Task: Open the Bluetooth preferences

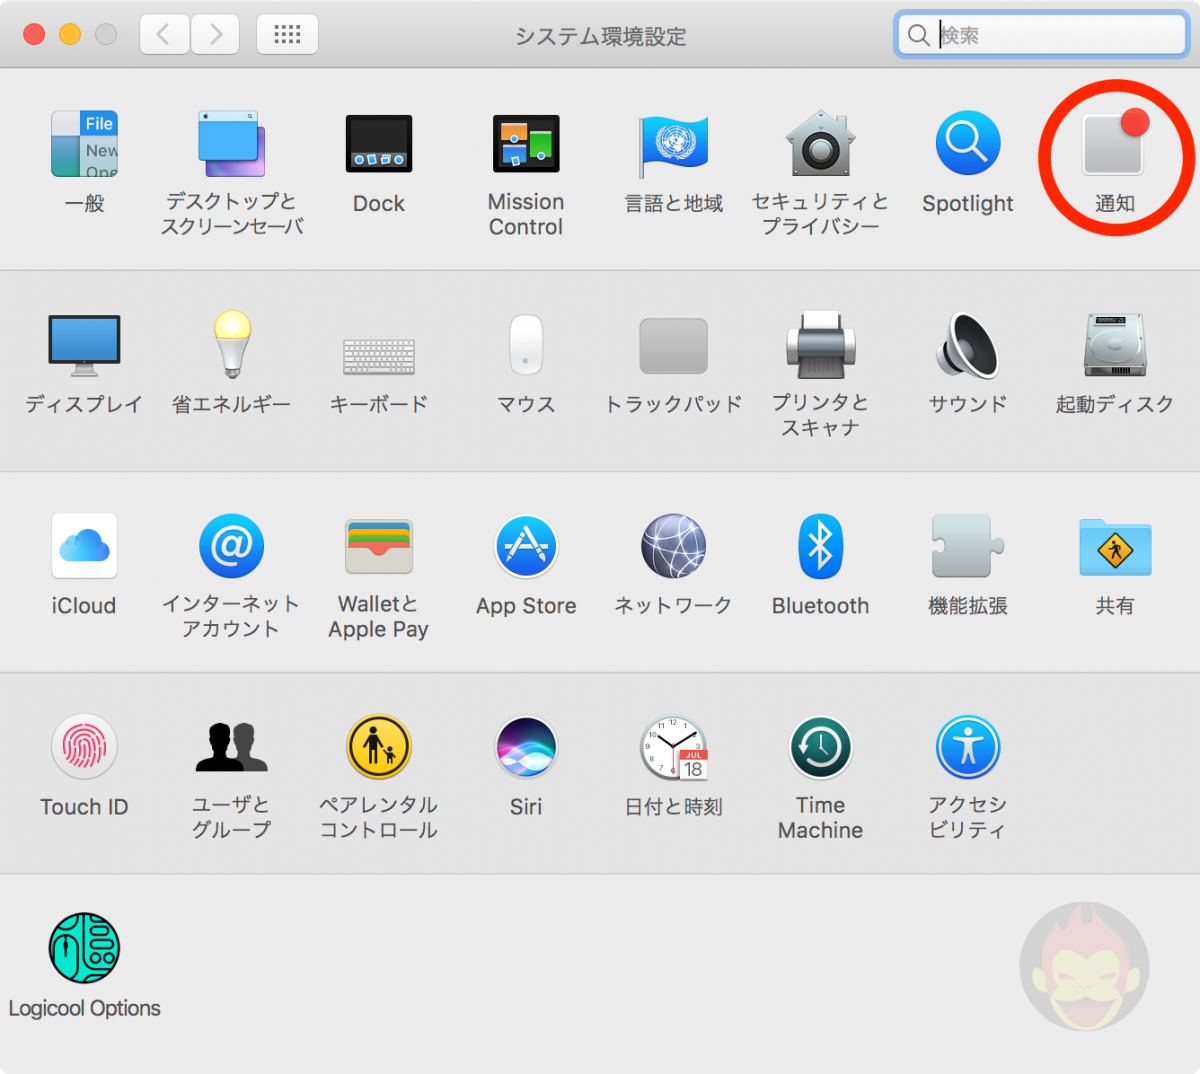Action: 820,548
